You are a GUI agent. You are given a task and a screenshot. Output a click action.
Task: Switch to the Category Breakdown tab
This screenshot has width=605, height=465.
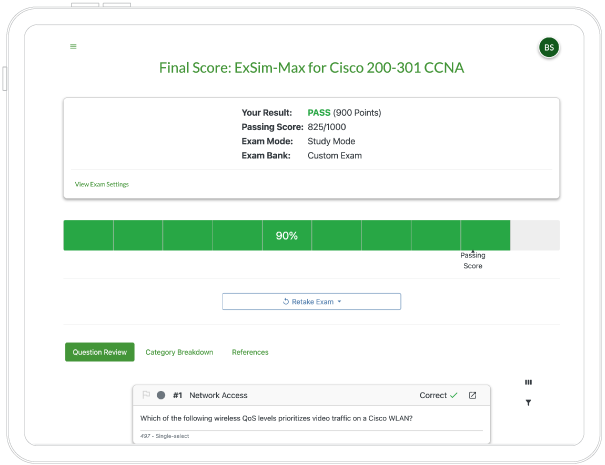[x=179, y=352]
